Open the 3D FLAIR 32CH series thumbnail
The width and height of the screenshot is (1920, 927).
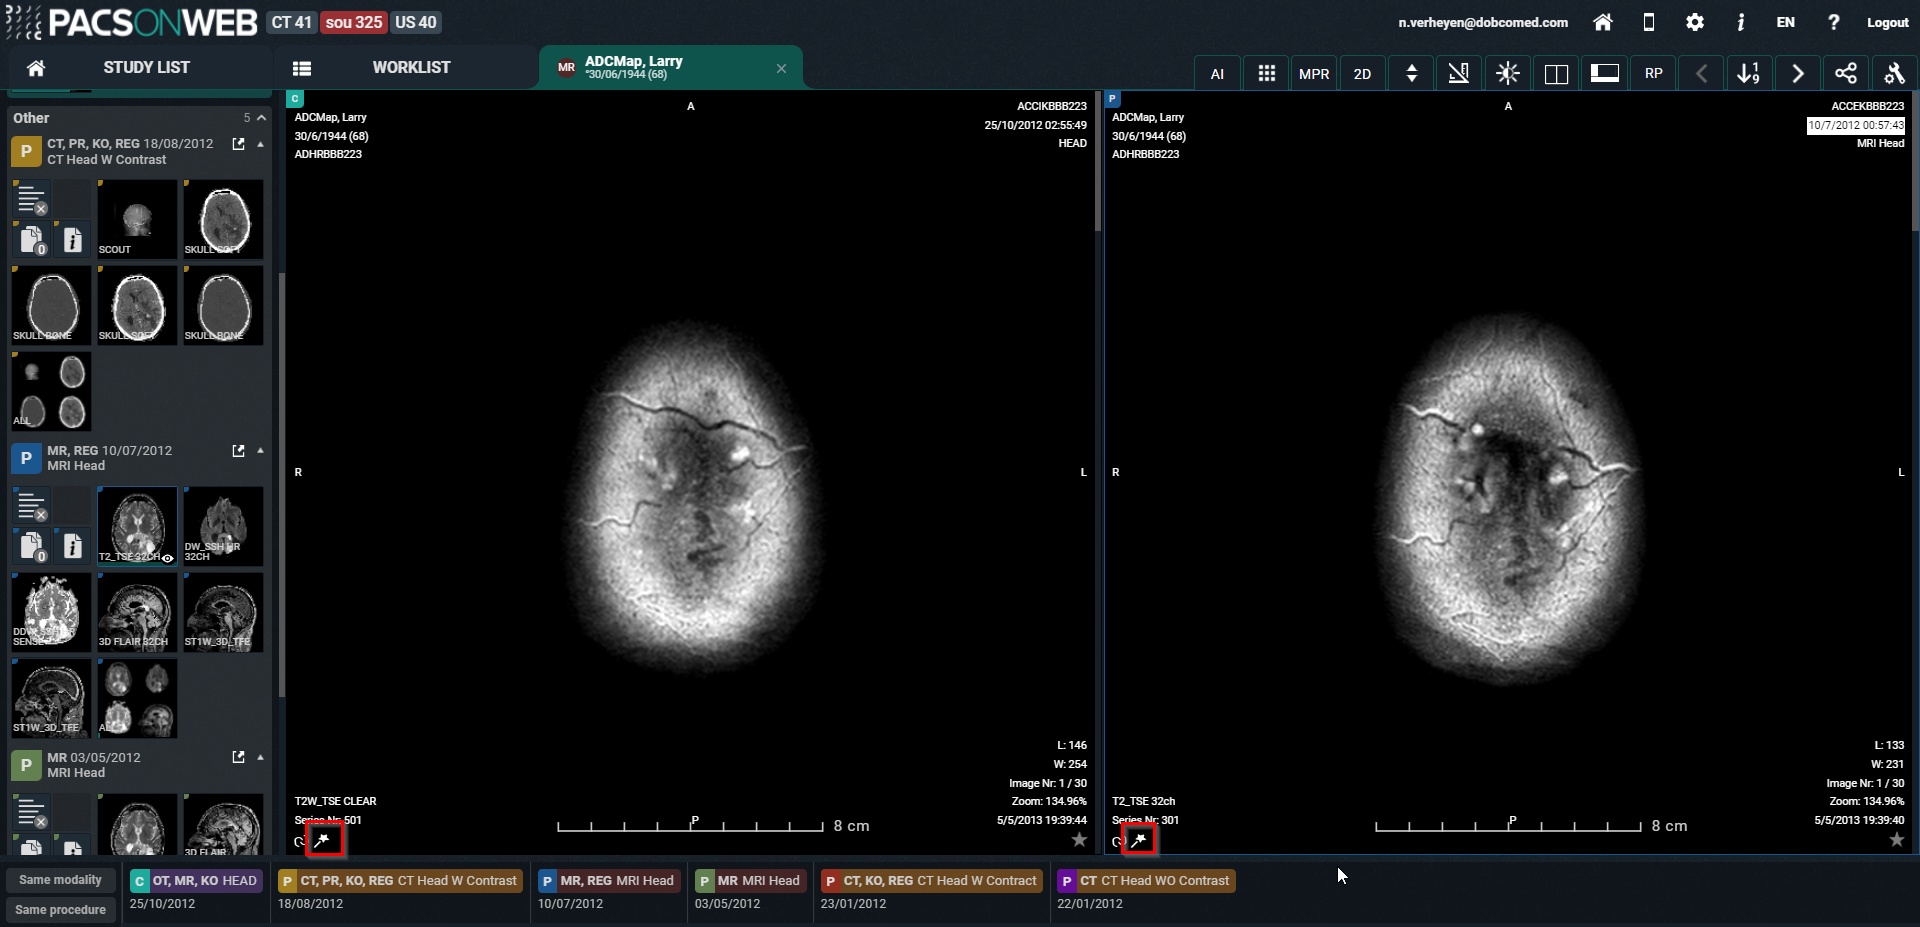click(x=137, y=613)
